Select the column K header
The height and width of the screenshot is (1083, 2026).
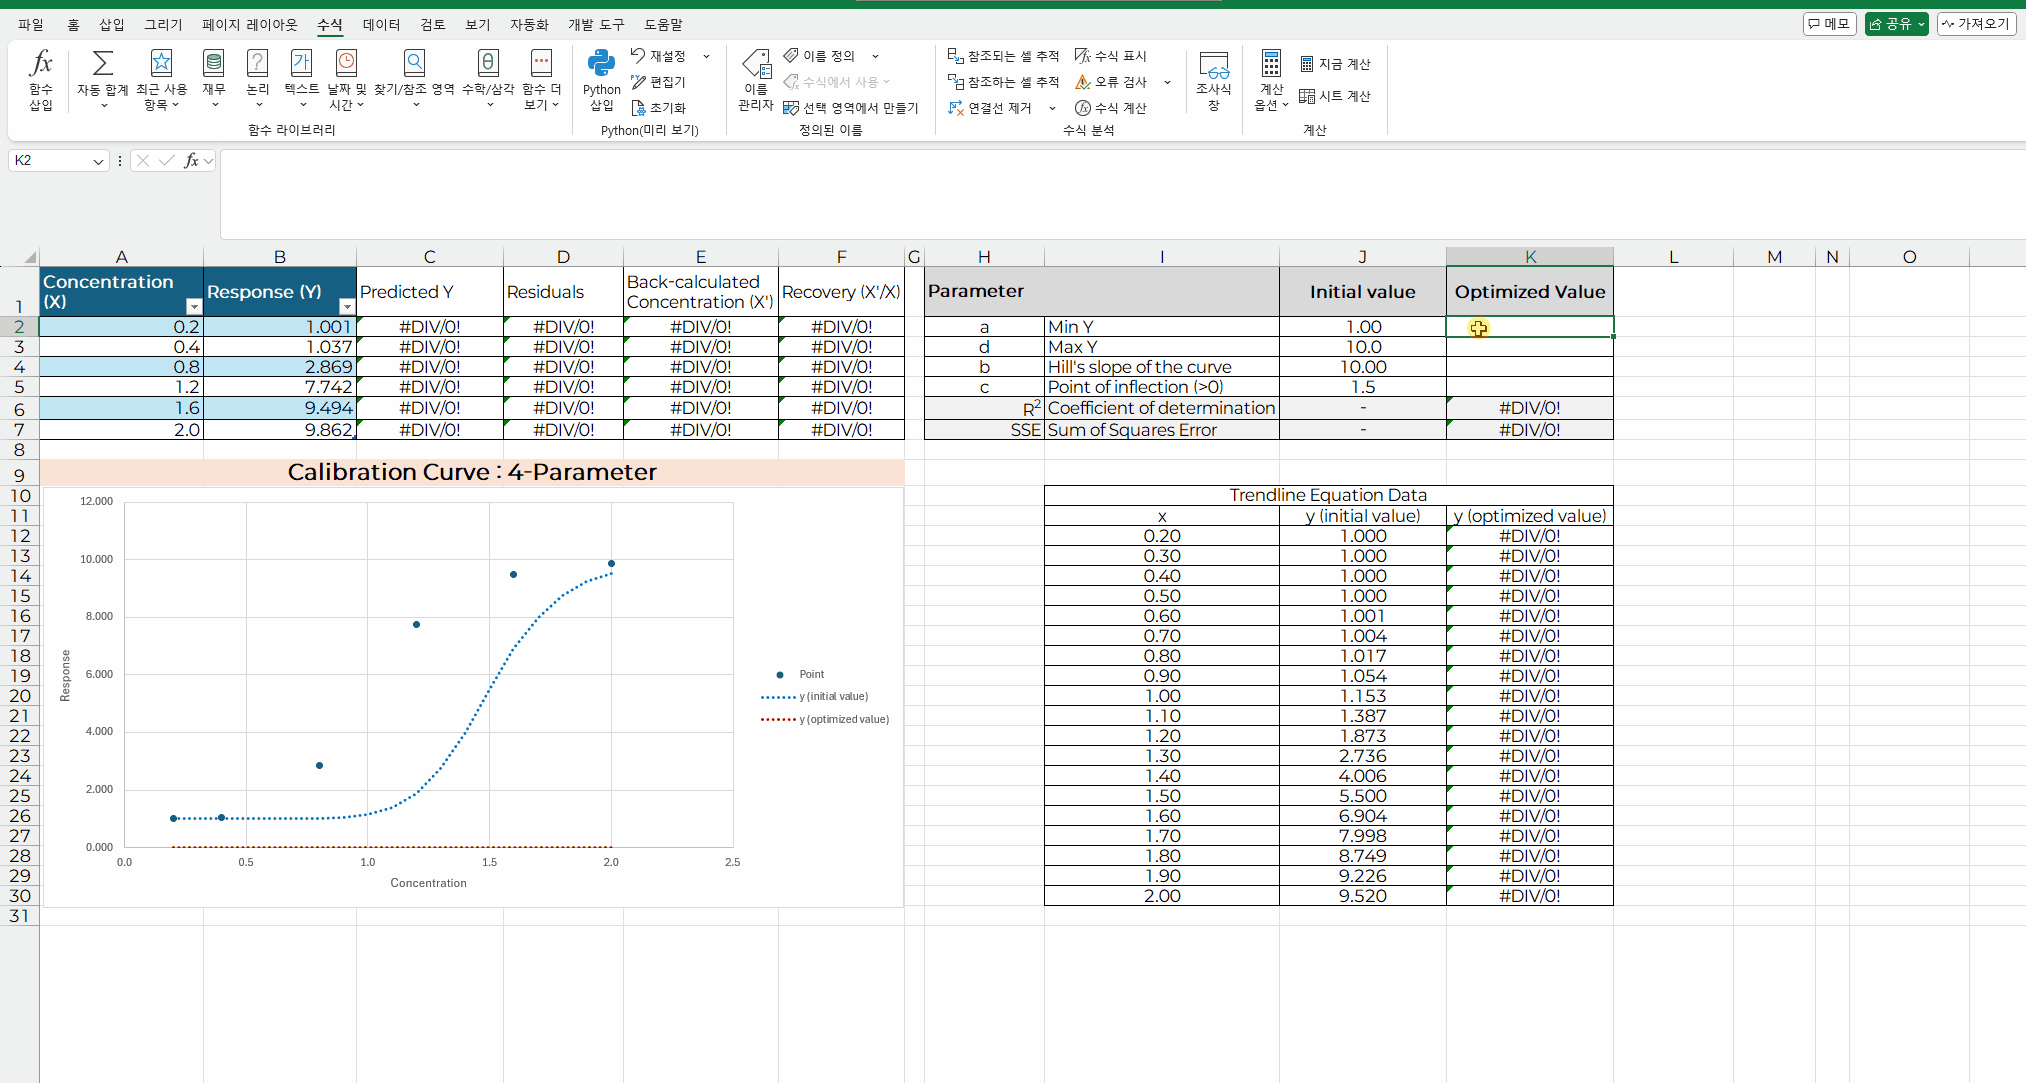click(x=1529, y=257)
